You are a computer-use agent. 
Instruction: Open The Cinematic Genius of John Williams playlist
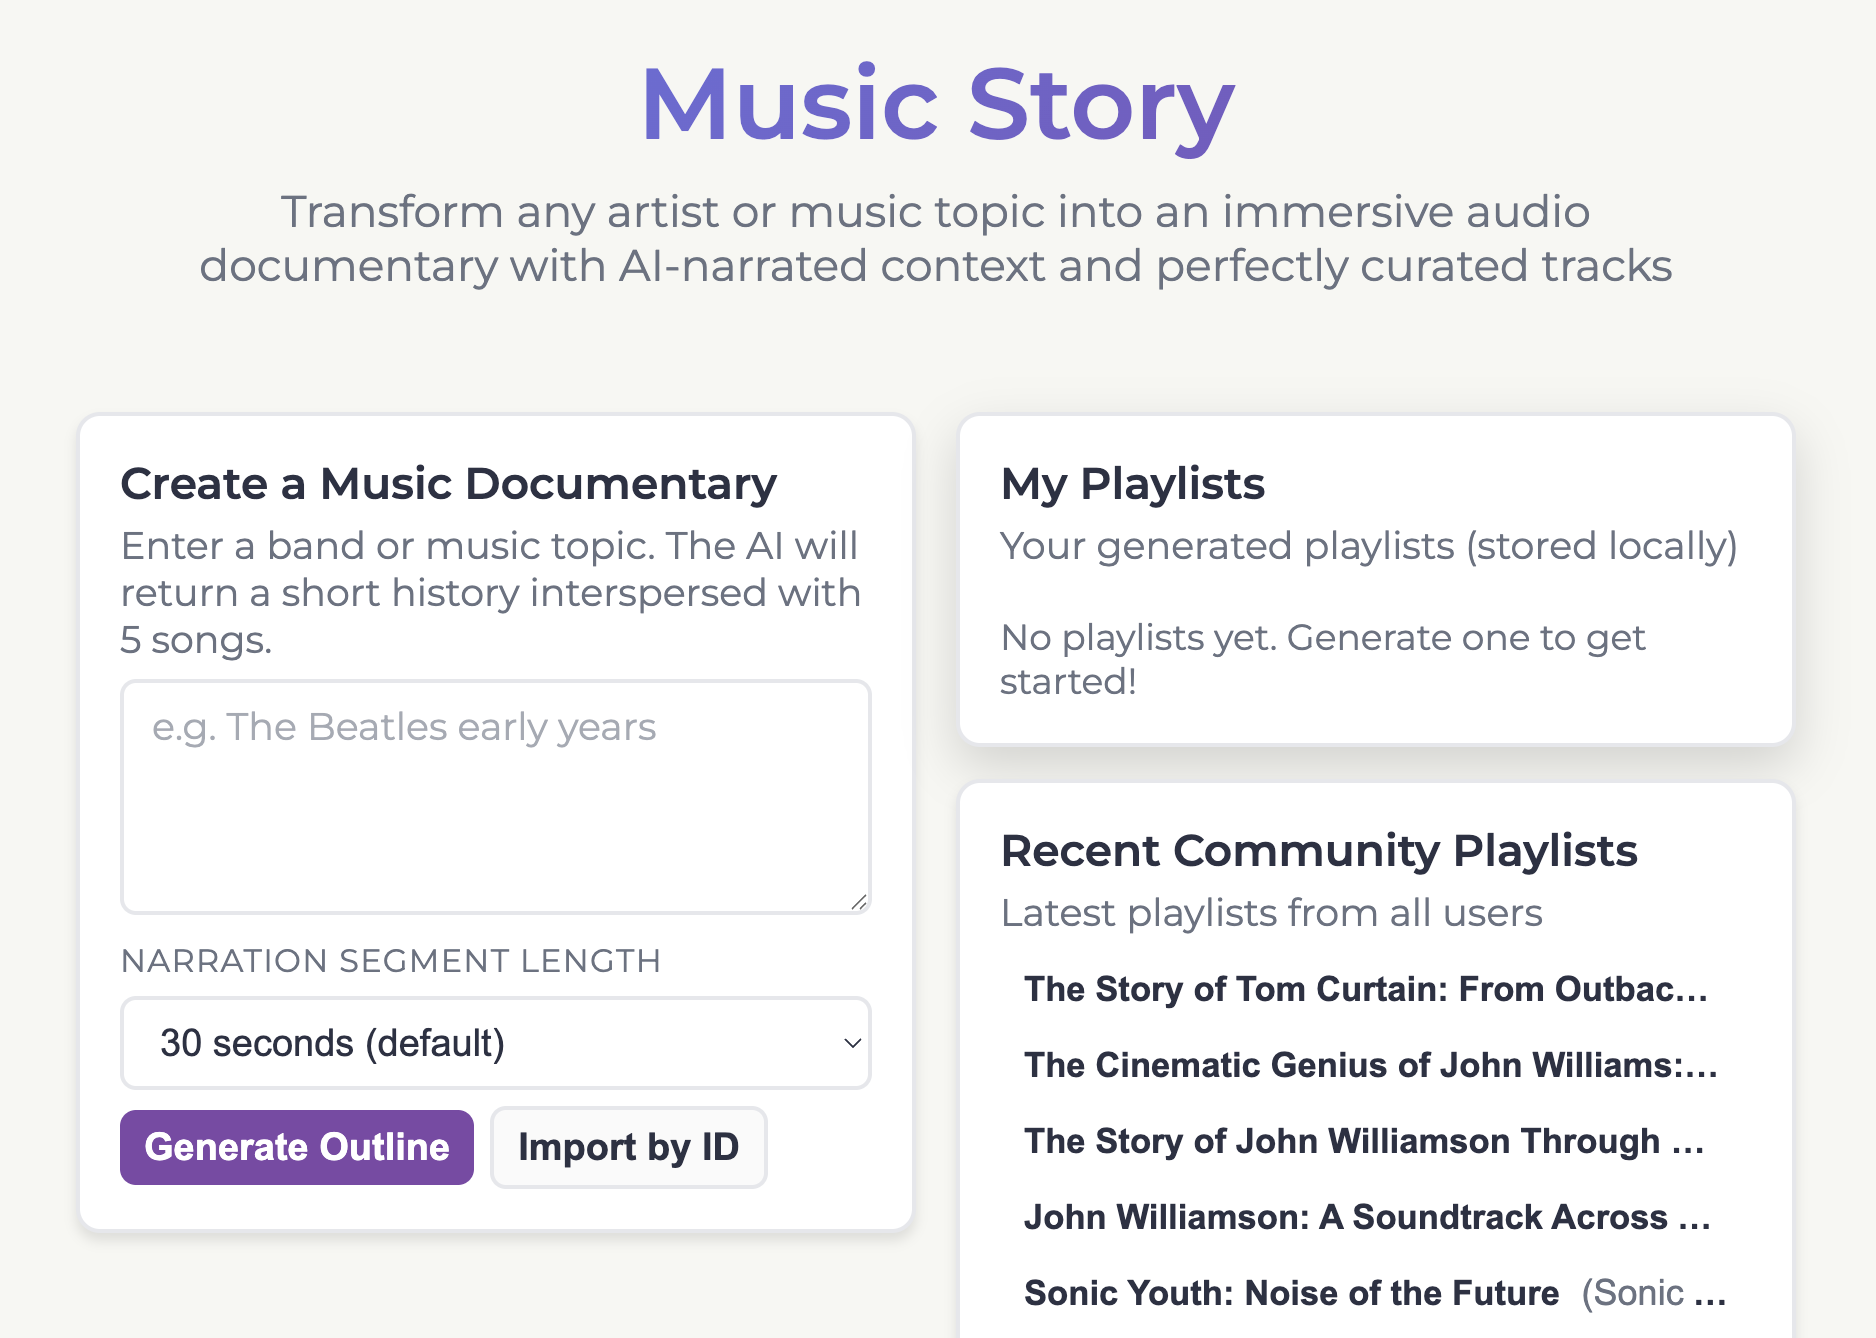(x=1370, y=1065)
